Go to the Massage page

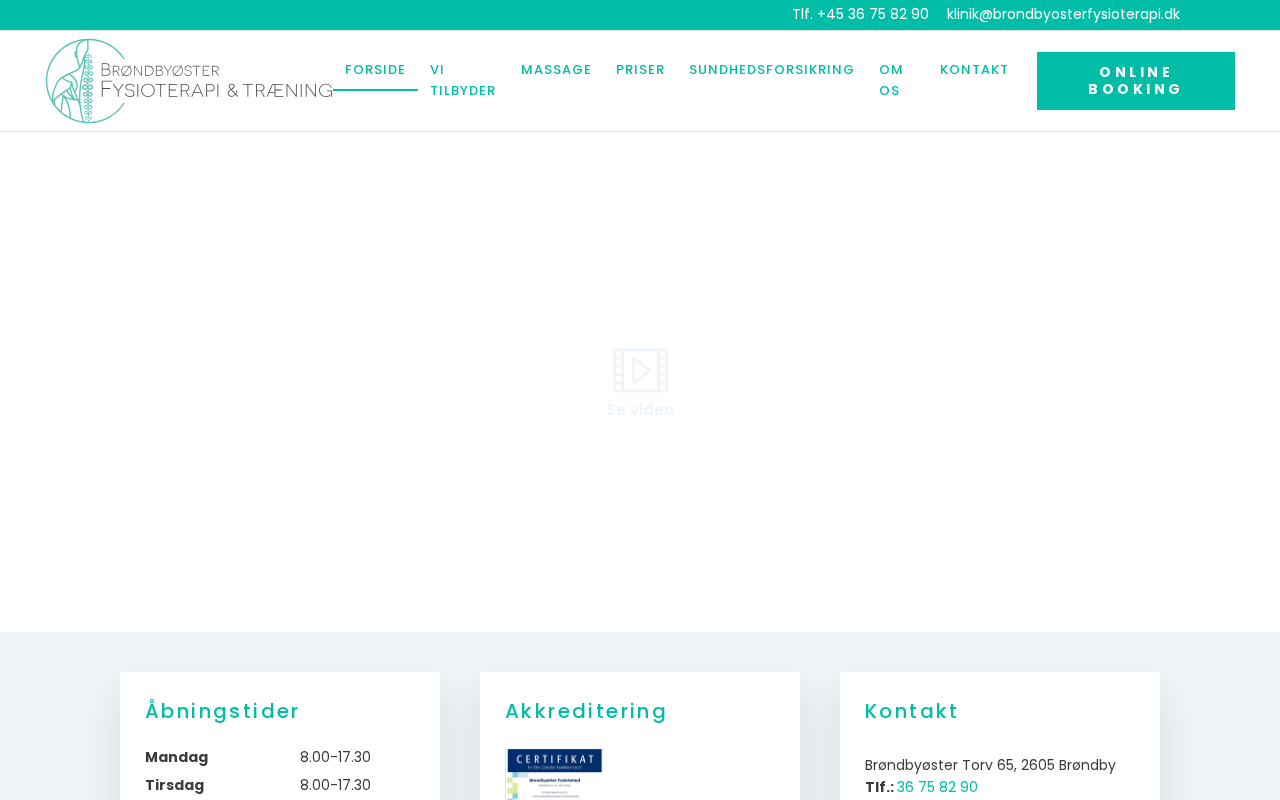556,70
